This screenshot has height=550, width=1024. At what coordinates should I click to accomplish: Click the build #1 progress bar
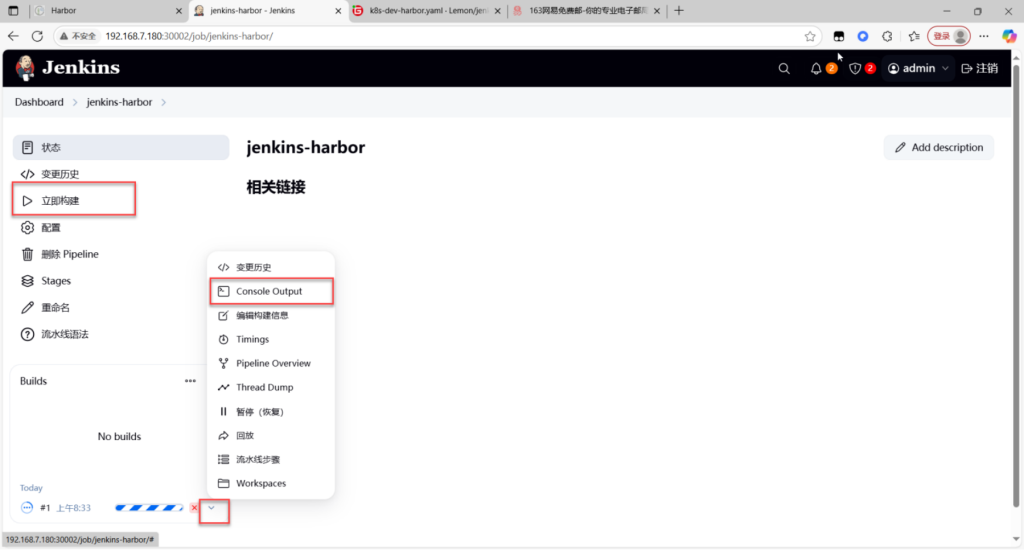pos(149,508)
